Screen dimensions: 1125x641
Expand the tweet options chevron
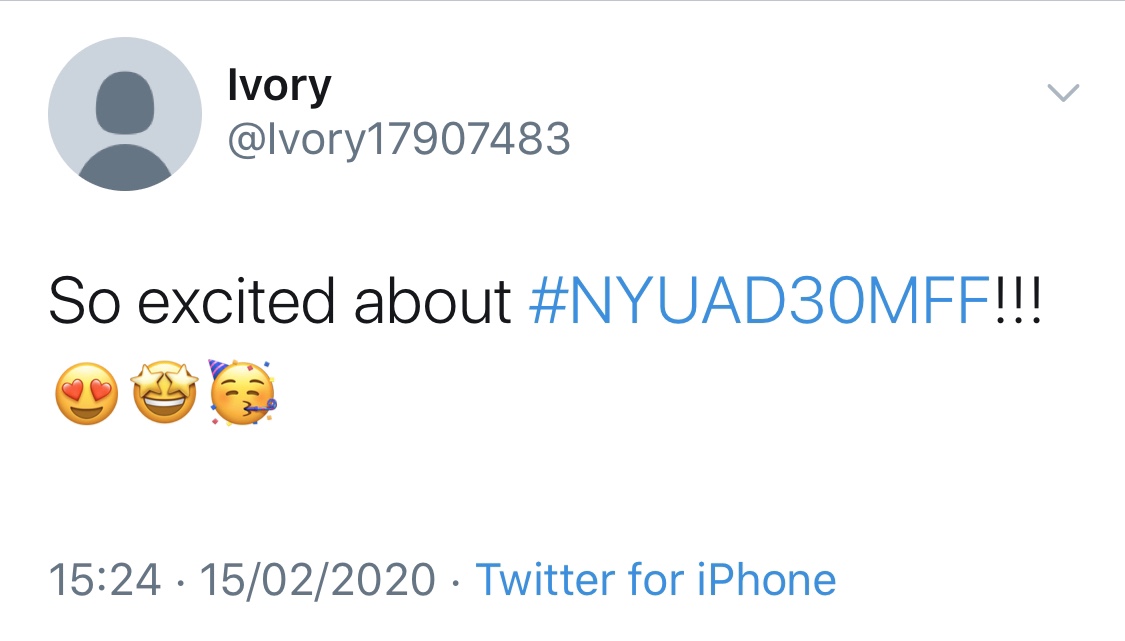(x=1063, y=93)
